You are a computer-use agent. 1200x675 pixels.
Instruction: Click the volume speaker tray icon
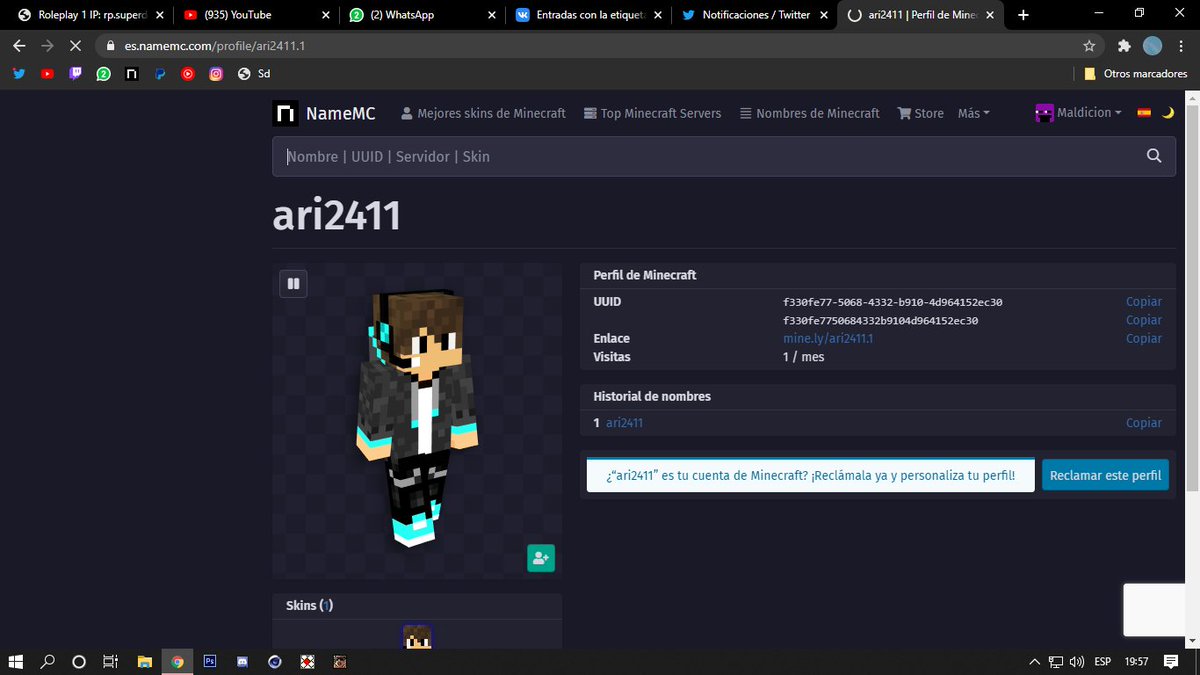coord(1076,661)
